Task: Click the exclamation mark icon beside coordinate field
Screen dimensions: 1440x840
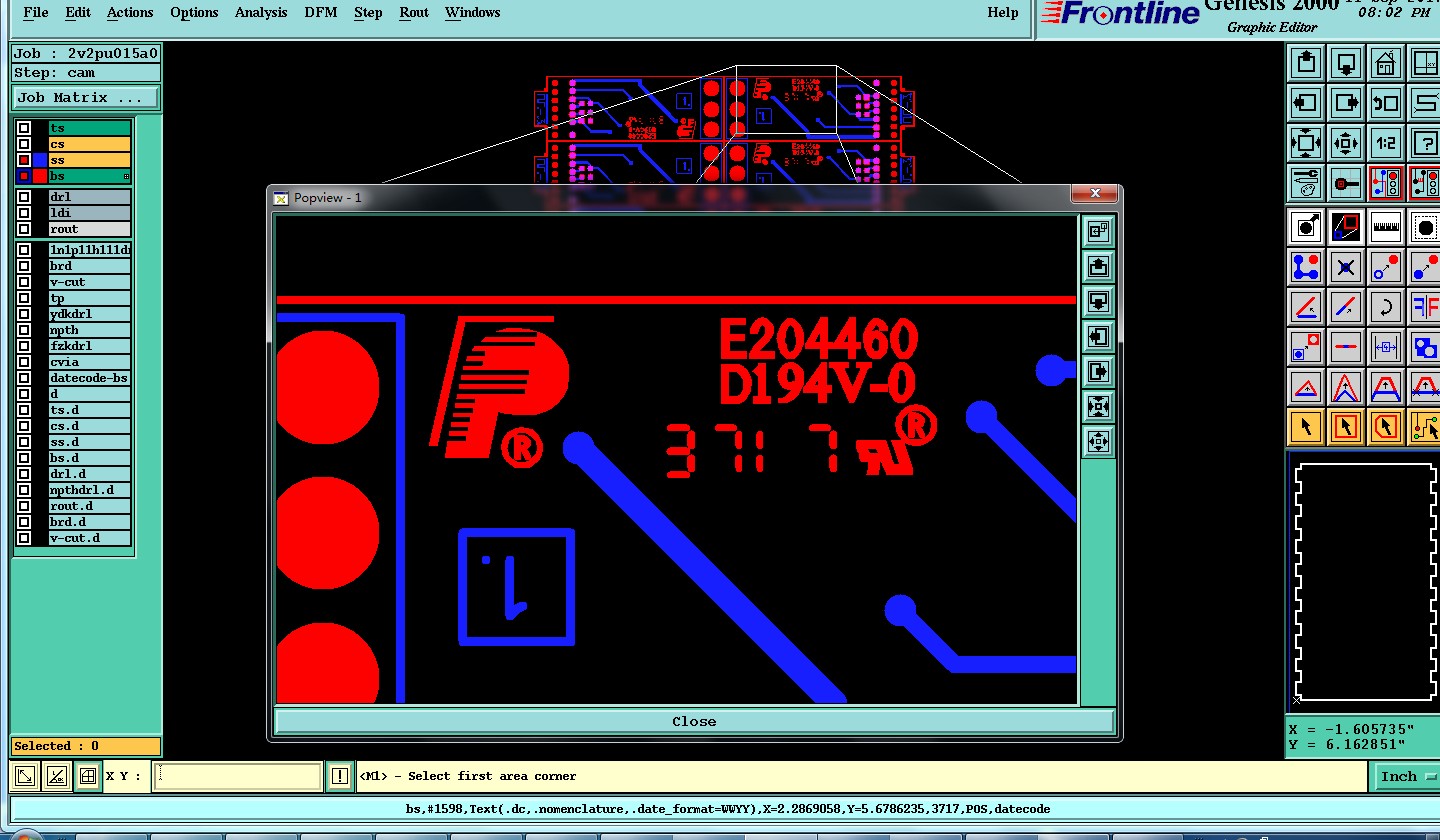Action: pos(340,776)
